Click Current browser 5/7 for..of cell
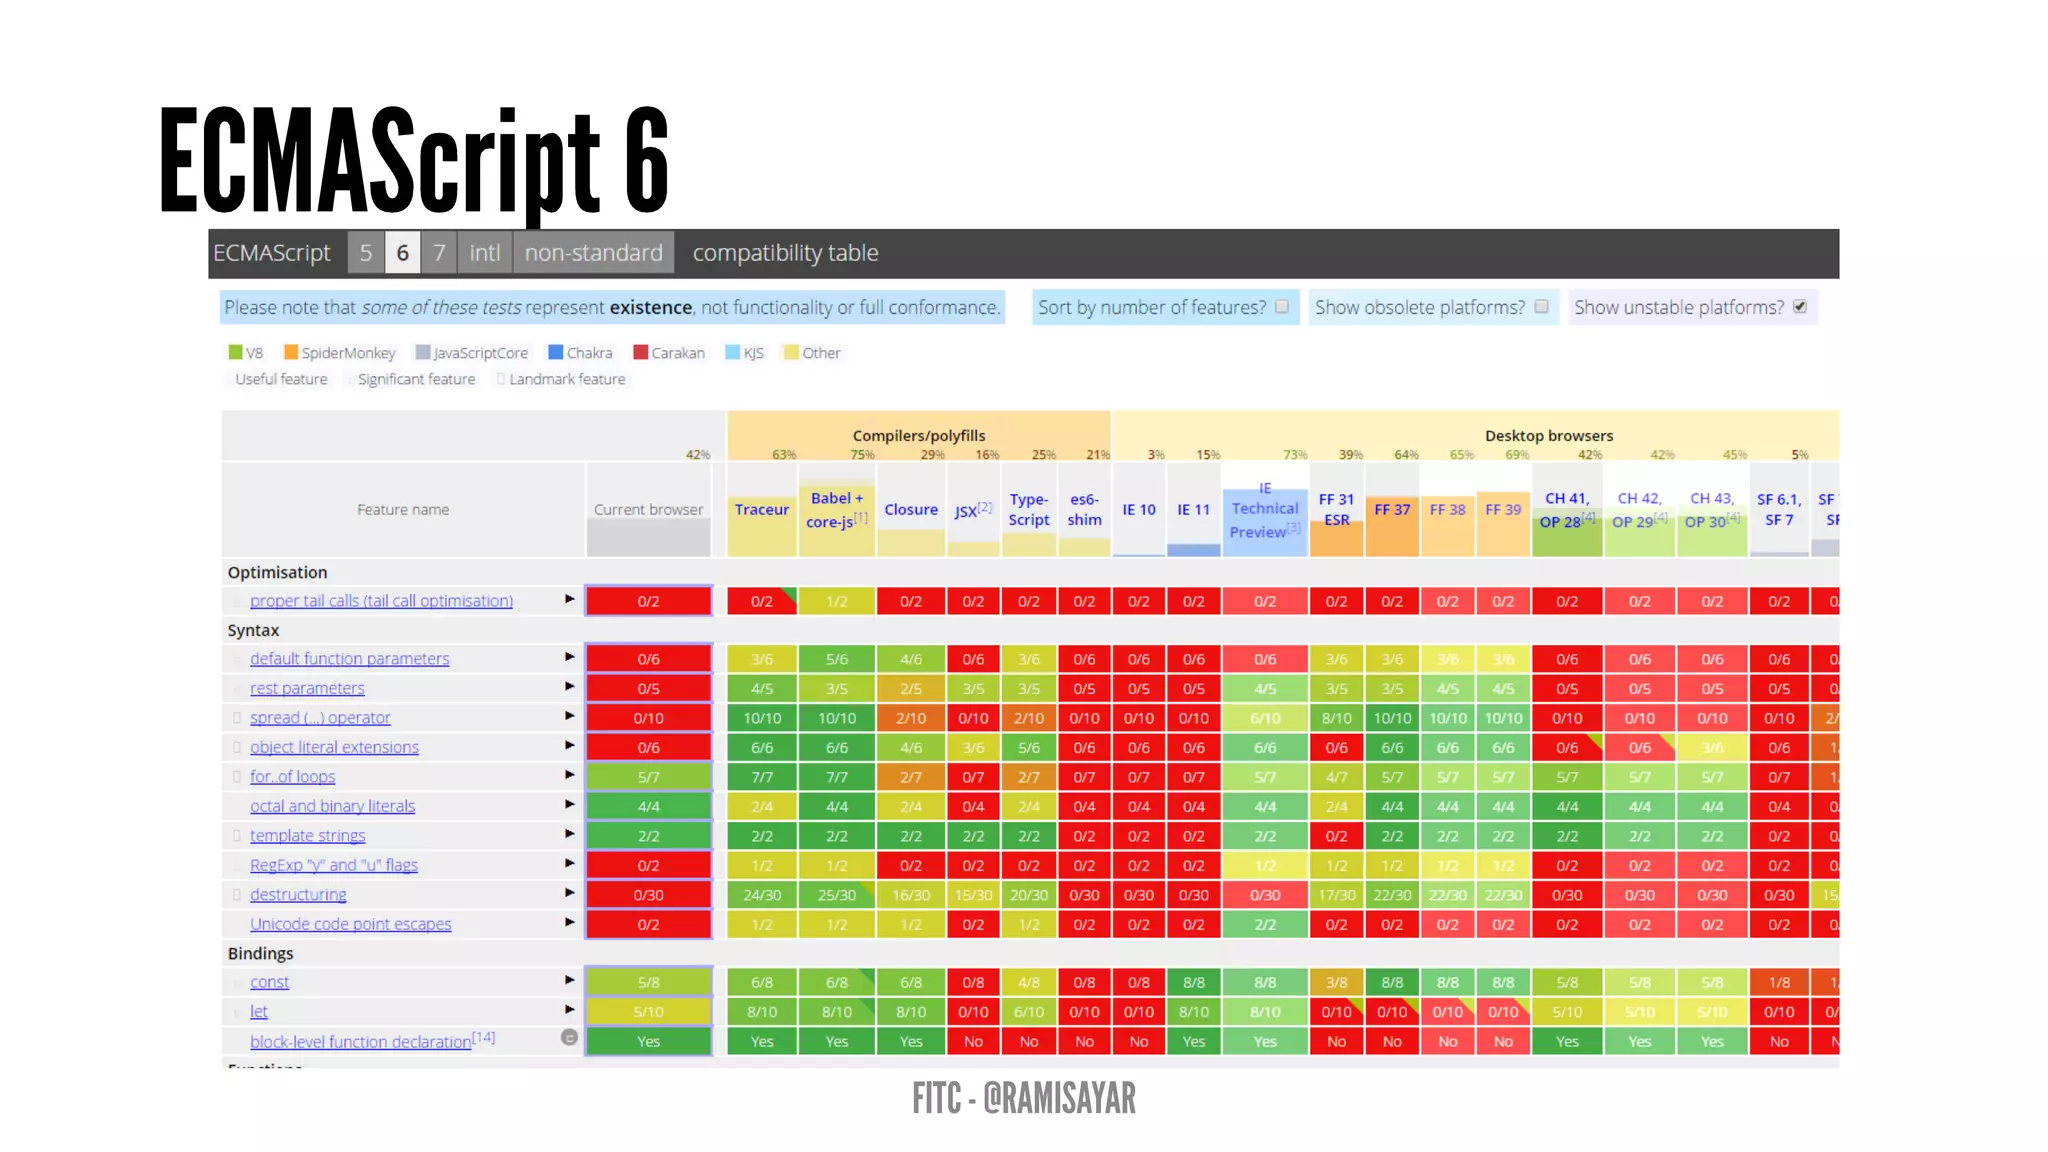2048x1152 pixels. pyautogui.click(x=648, y=777)
